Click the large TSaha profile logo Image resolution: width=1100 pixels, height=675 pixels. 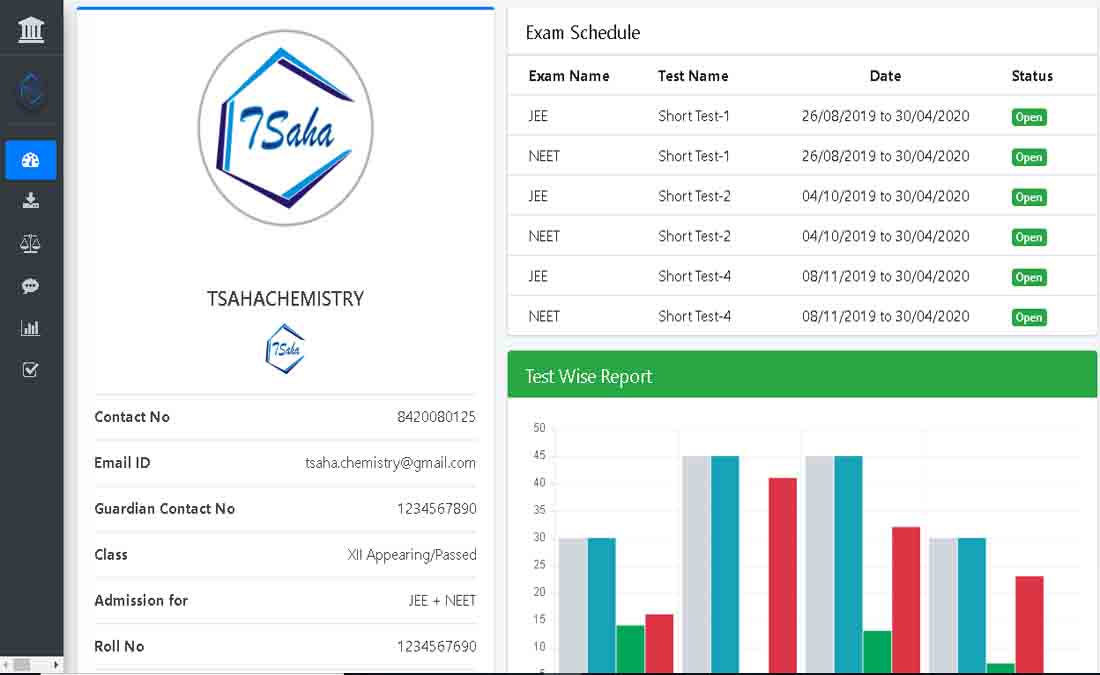pos(286,128)
